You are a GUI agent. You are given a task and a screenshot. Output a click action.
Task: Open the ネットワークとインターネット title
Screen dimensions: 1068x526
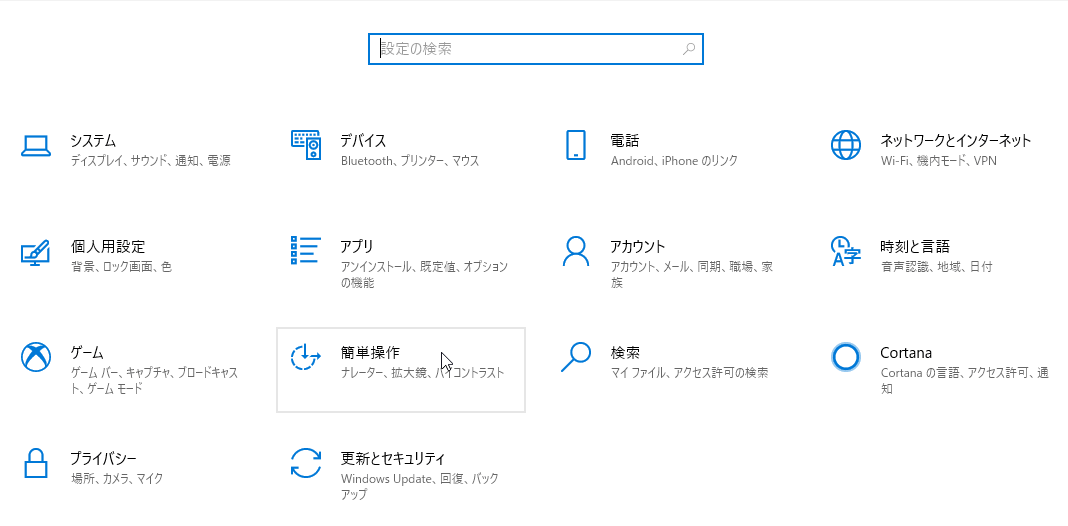(x=956, y=141)
